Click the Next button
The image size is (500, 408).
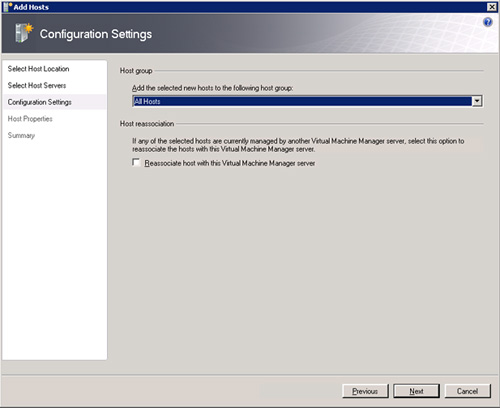pos(416,391)
